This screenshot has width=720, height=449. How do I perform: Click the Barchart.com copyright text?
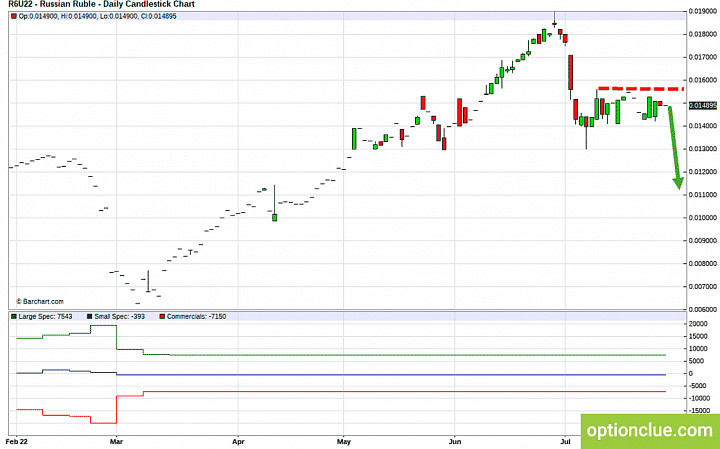tap(40, 302)
